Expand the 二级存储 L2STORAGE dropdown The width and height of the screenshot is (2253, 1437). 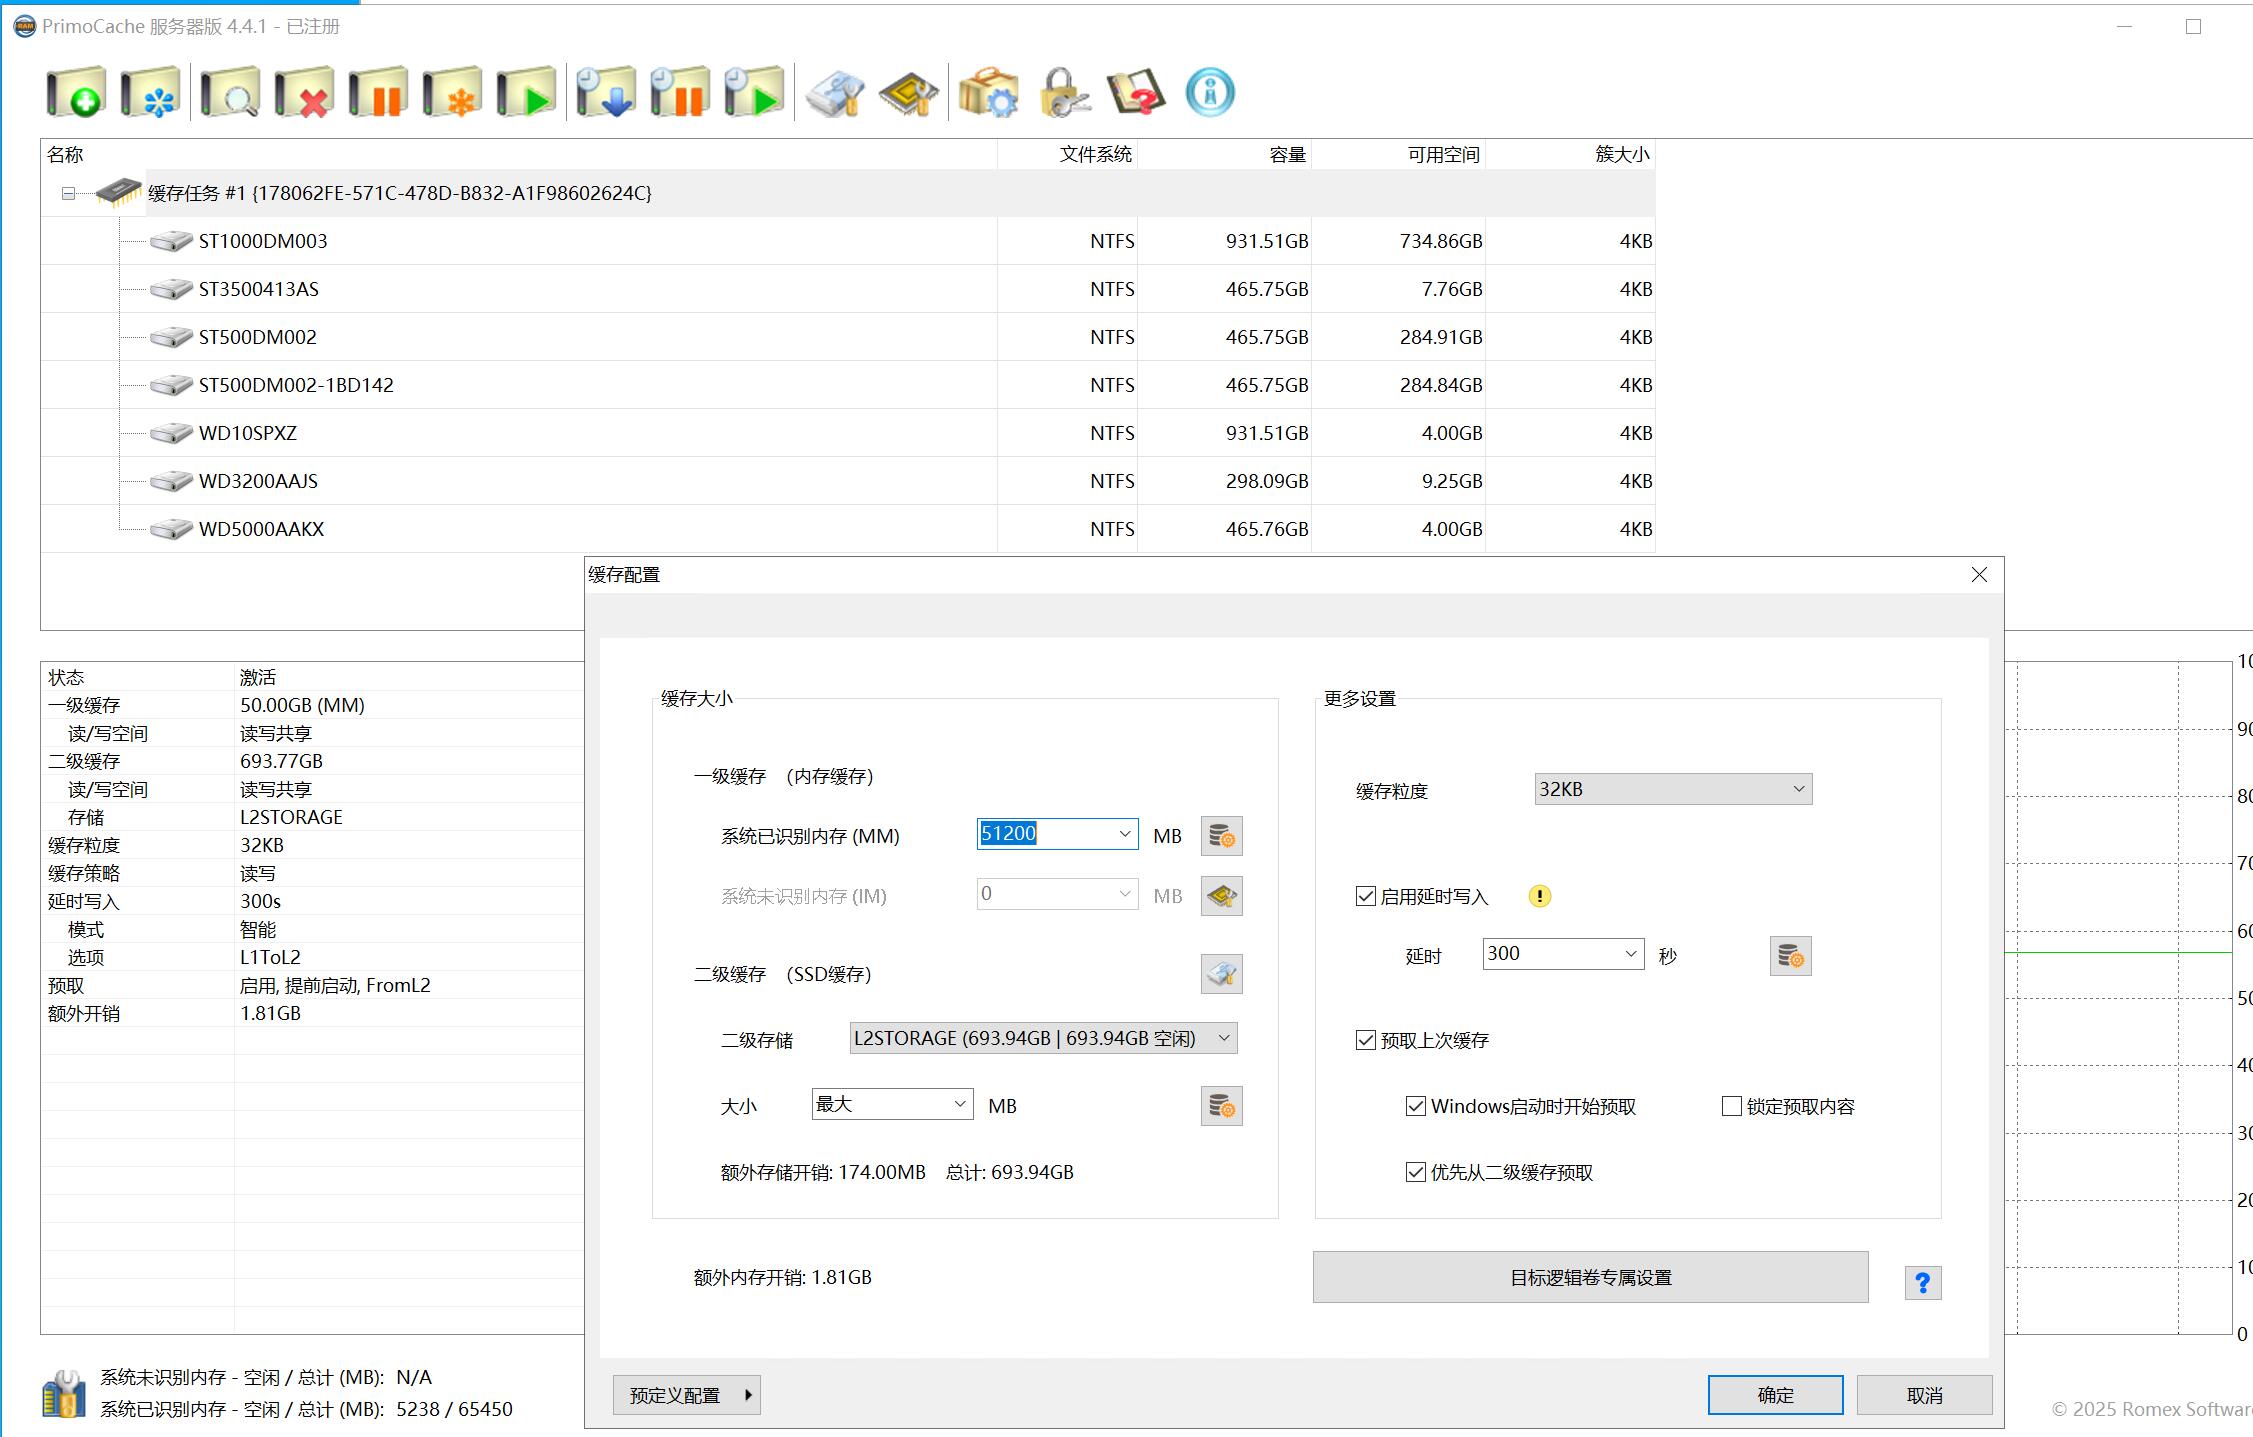point(1042,1038)
